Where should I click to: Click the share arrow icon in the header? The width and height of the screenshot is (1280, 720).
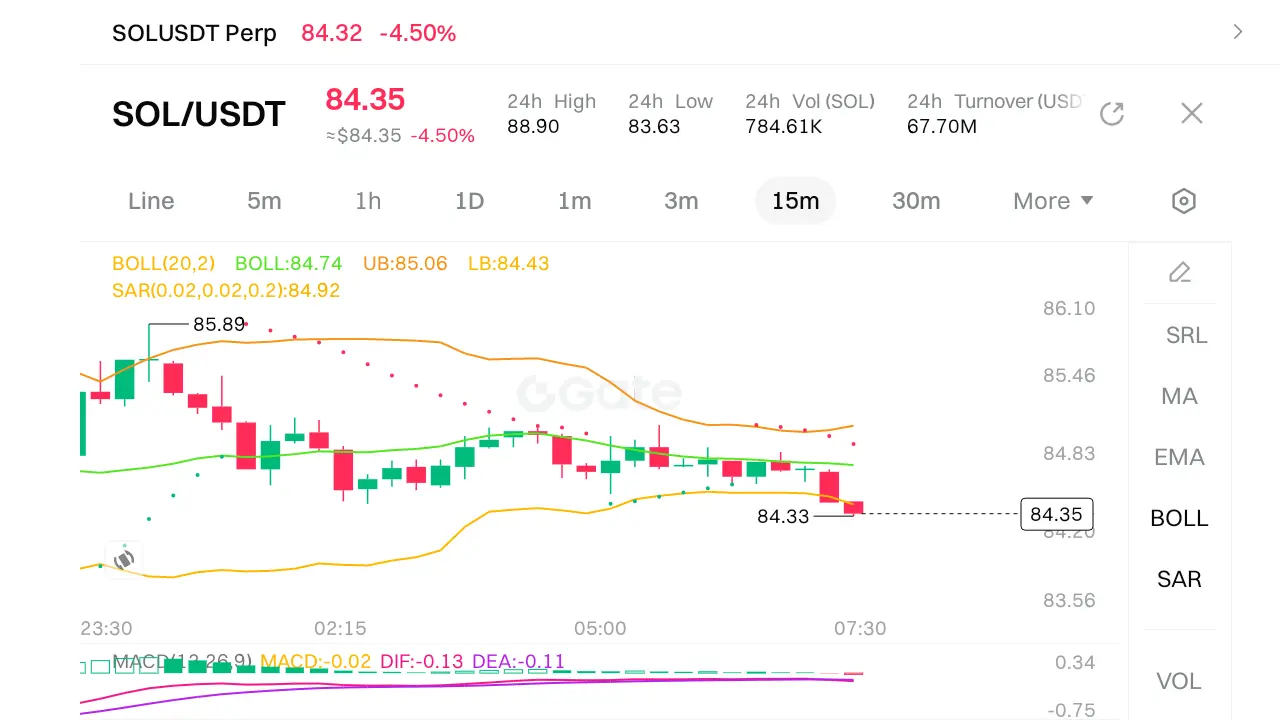point(1112,114)
